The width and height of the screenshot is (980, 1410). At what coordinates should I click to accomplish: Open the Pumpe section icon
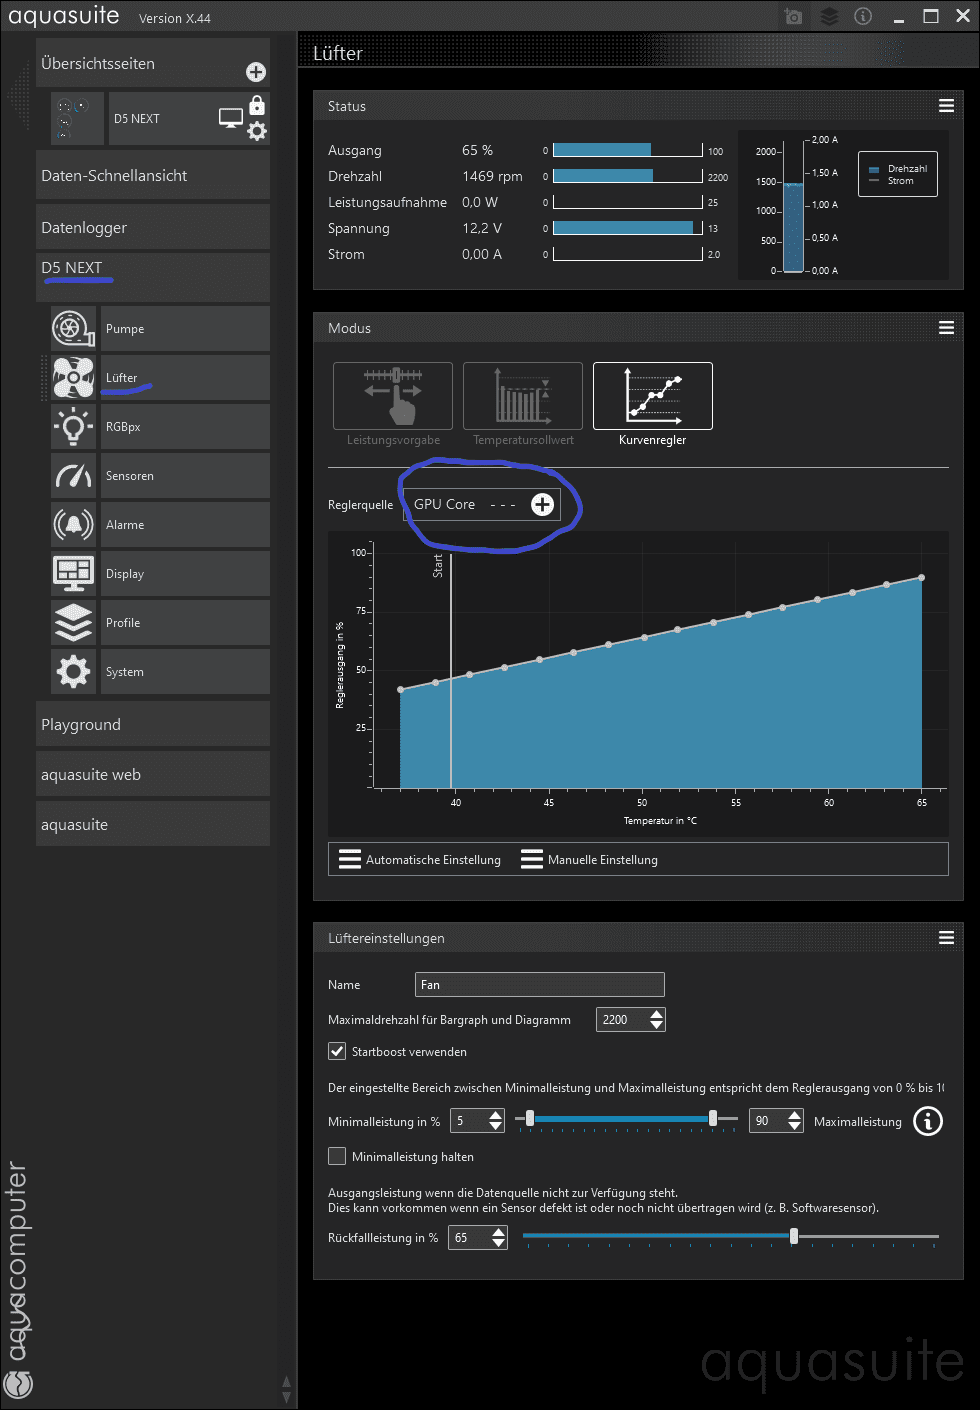74,328
